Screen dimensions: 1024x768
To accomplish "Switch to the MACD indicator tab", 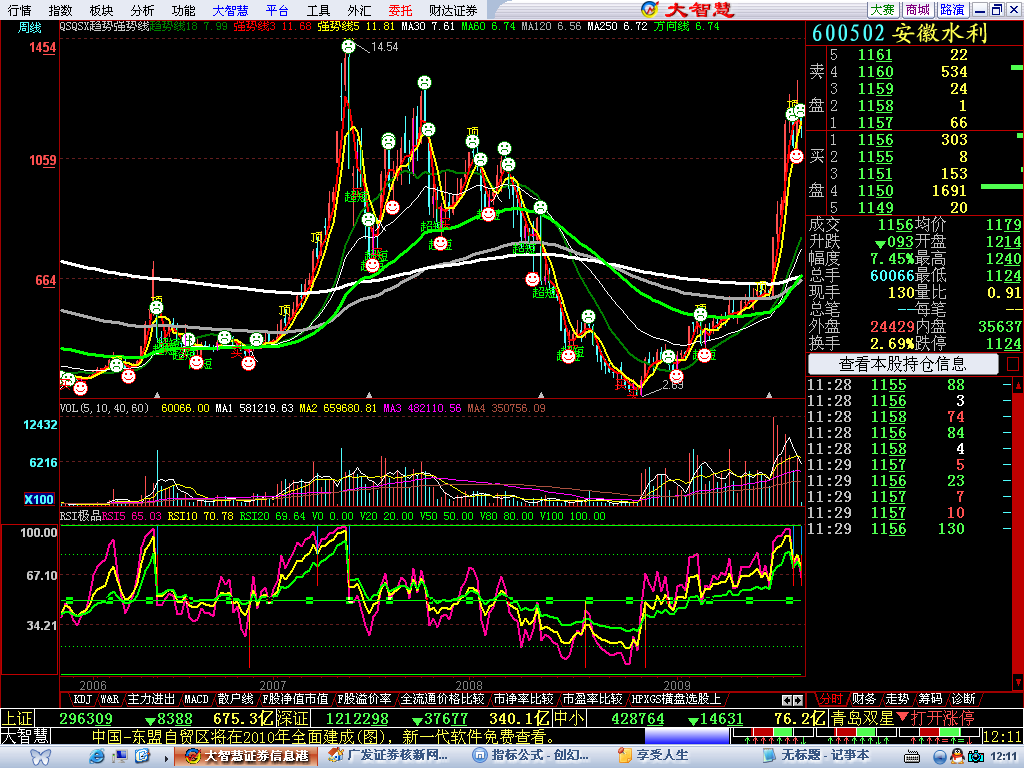I will [x=196, y=699].
